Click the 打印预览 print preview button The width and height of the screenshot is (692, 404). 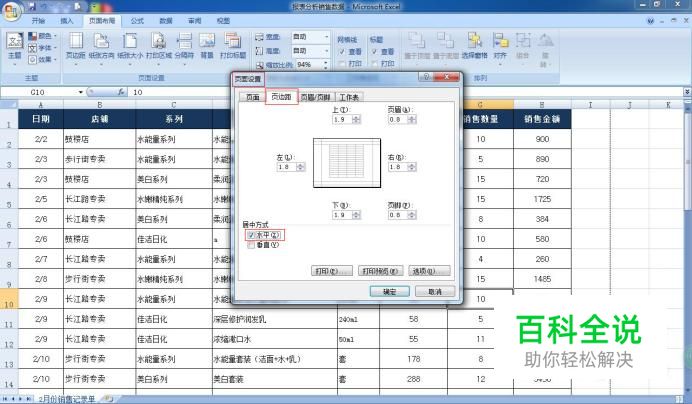tap(380, 271)
